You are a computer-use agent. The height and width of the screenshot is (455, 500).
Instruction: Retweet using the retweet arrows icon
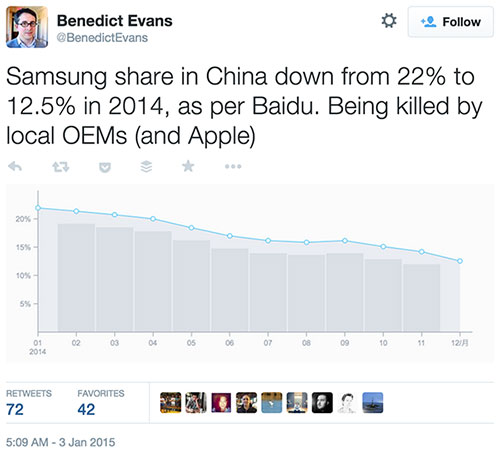[x=61, y=167]
